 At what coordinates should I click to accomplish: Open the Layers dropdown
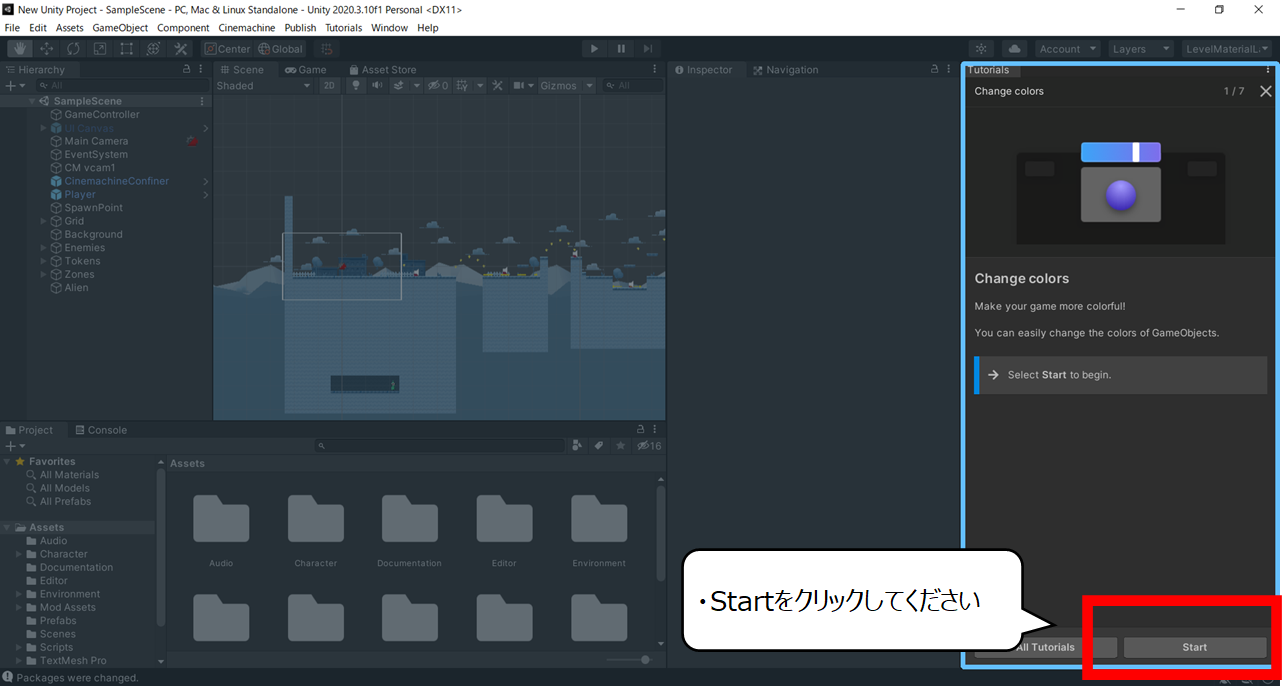point(1140,49)
